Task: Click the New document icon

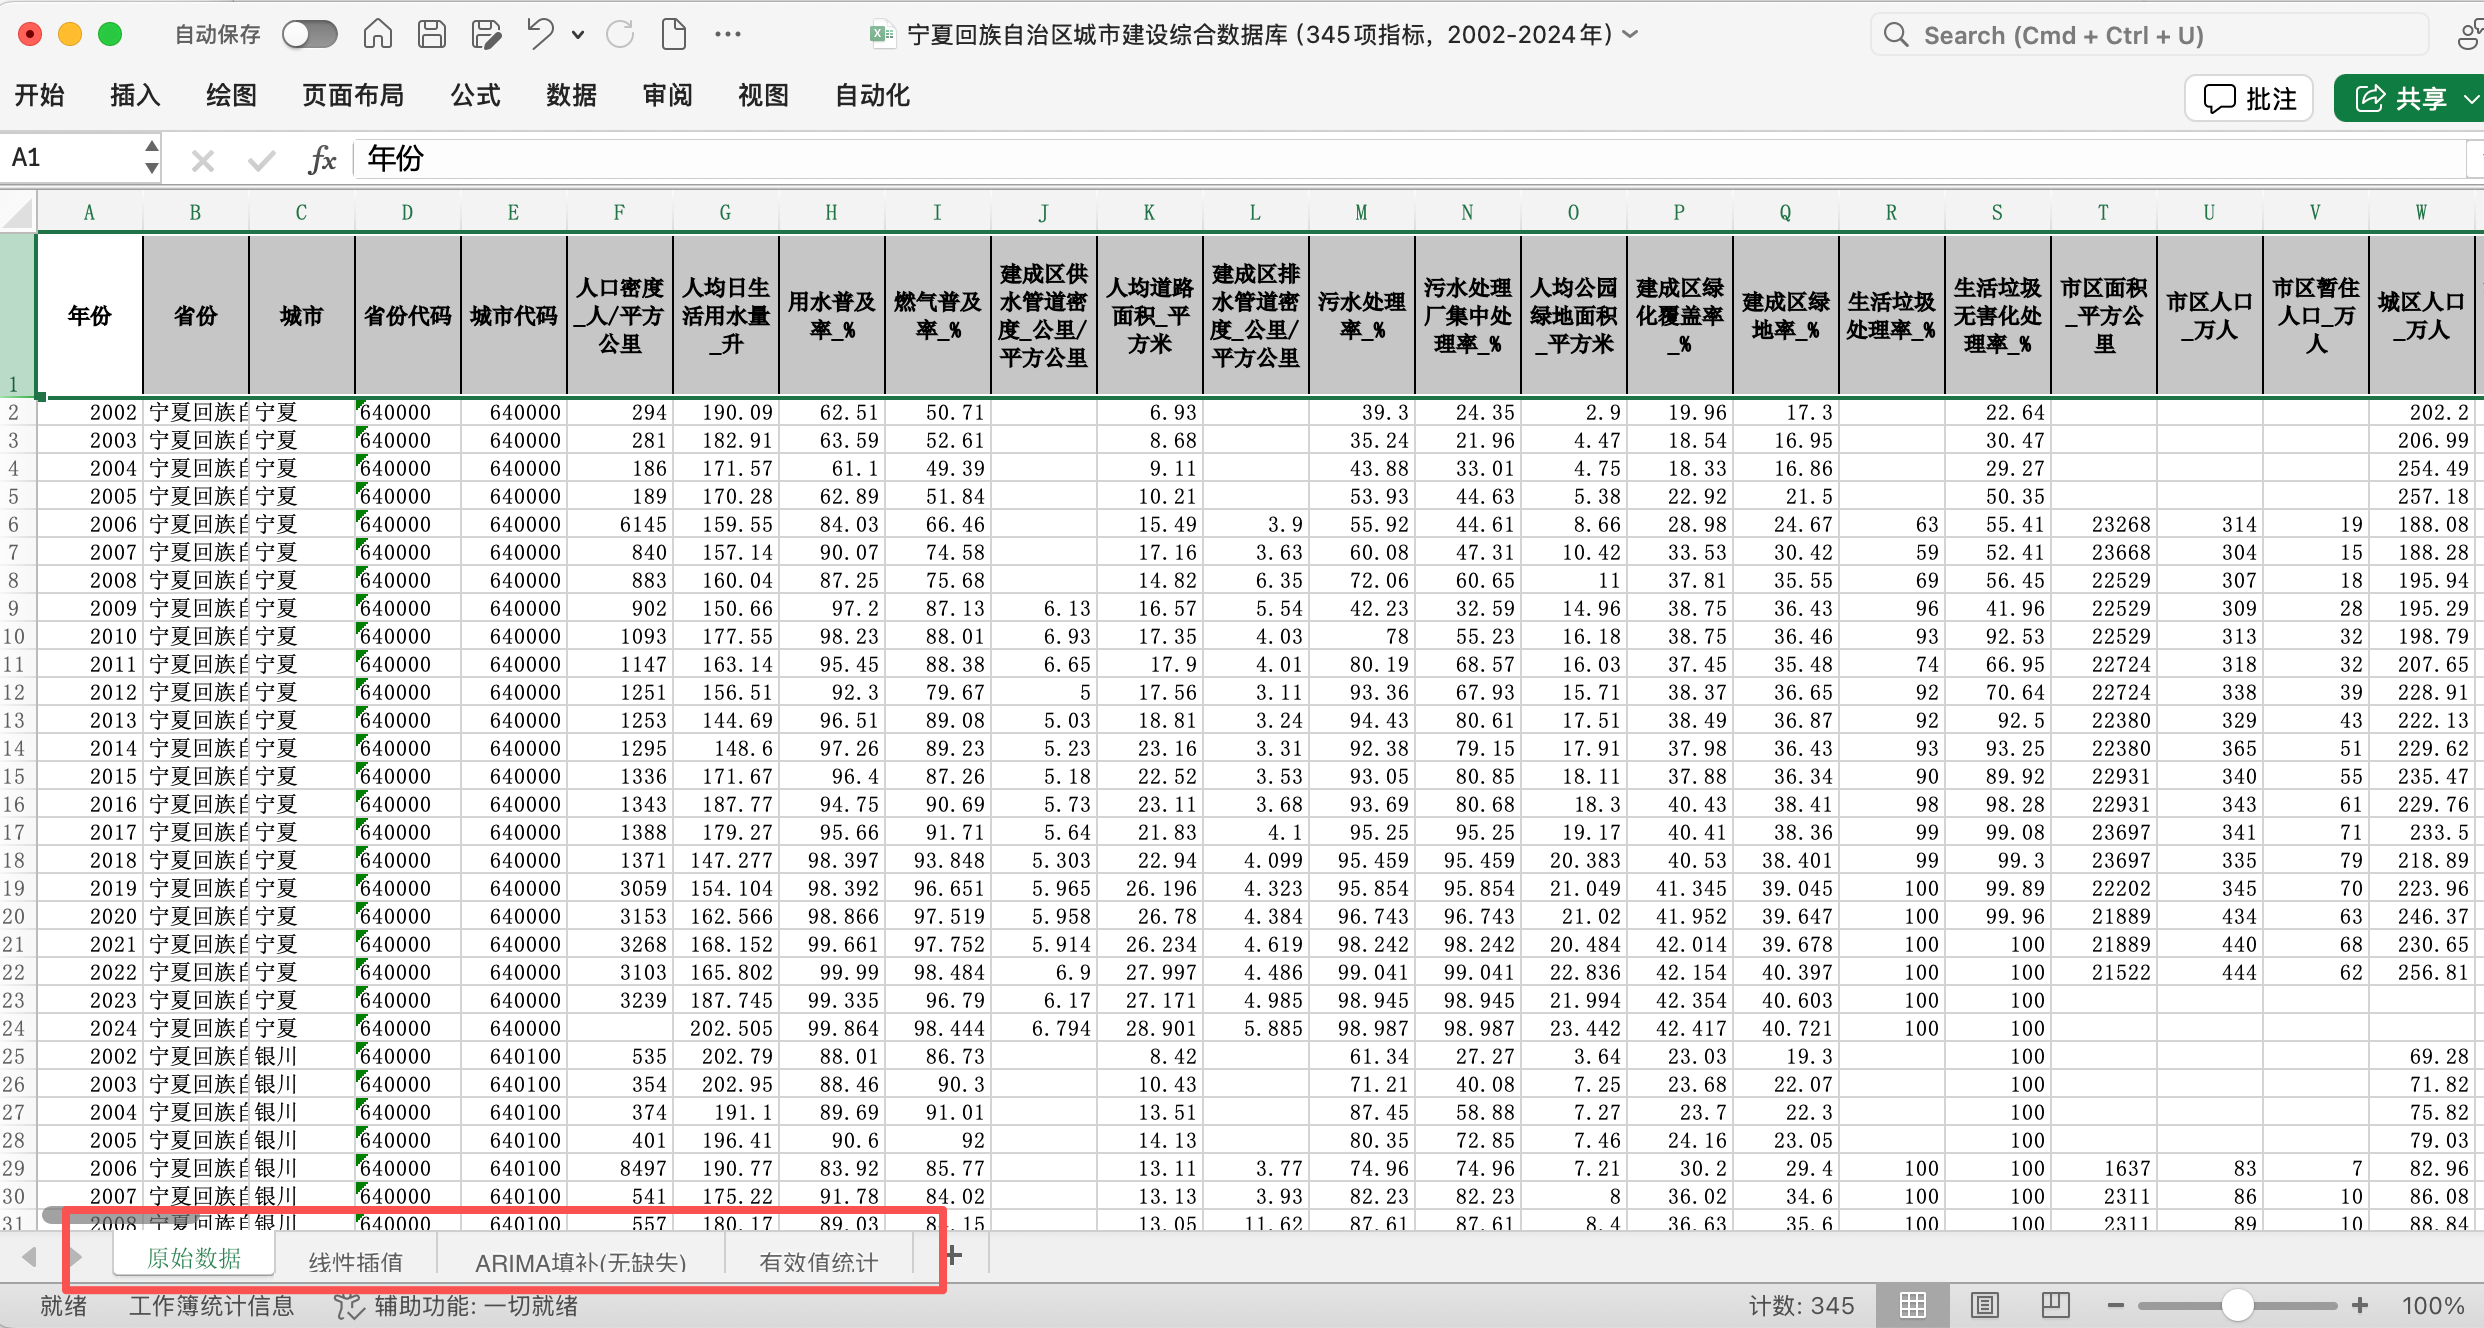Action: pyautogui.click(x=674, y=34)
